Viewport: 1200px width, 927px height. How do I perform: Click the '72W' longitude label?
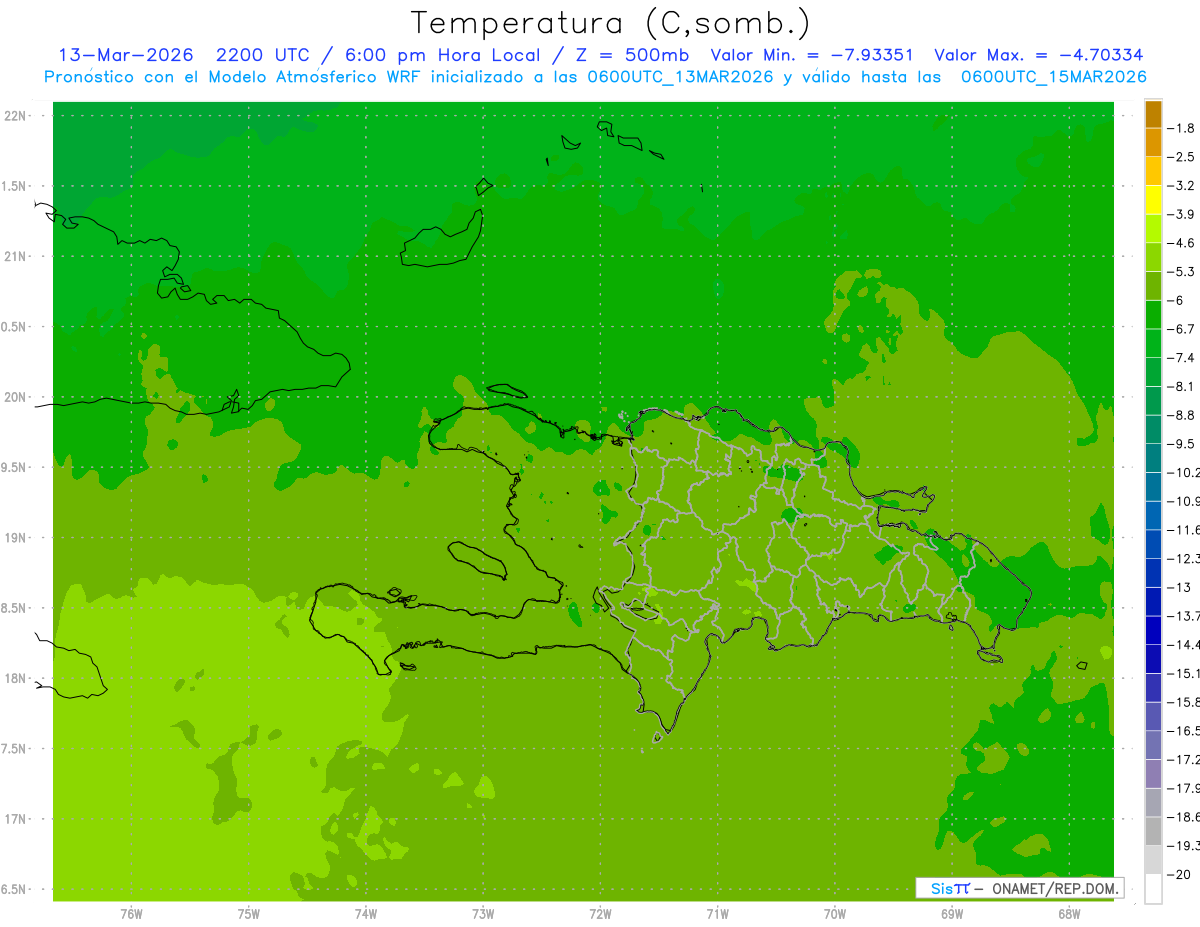pos(600,914)
